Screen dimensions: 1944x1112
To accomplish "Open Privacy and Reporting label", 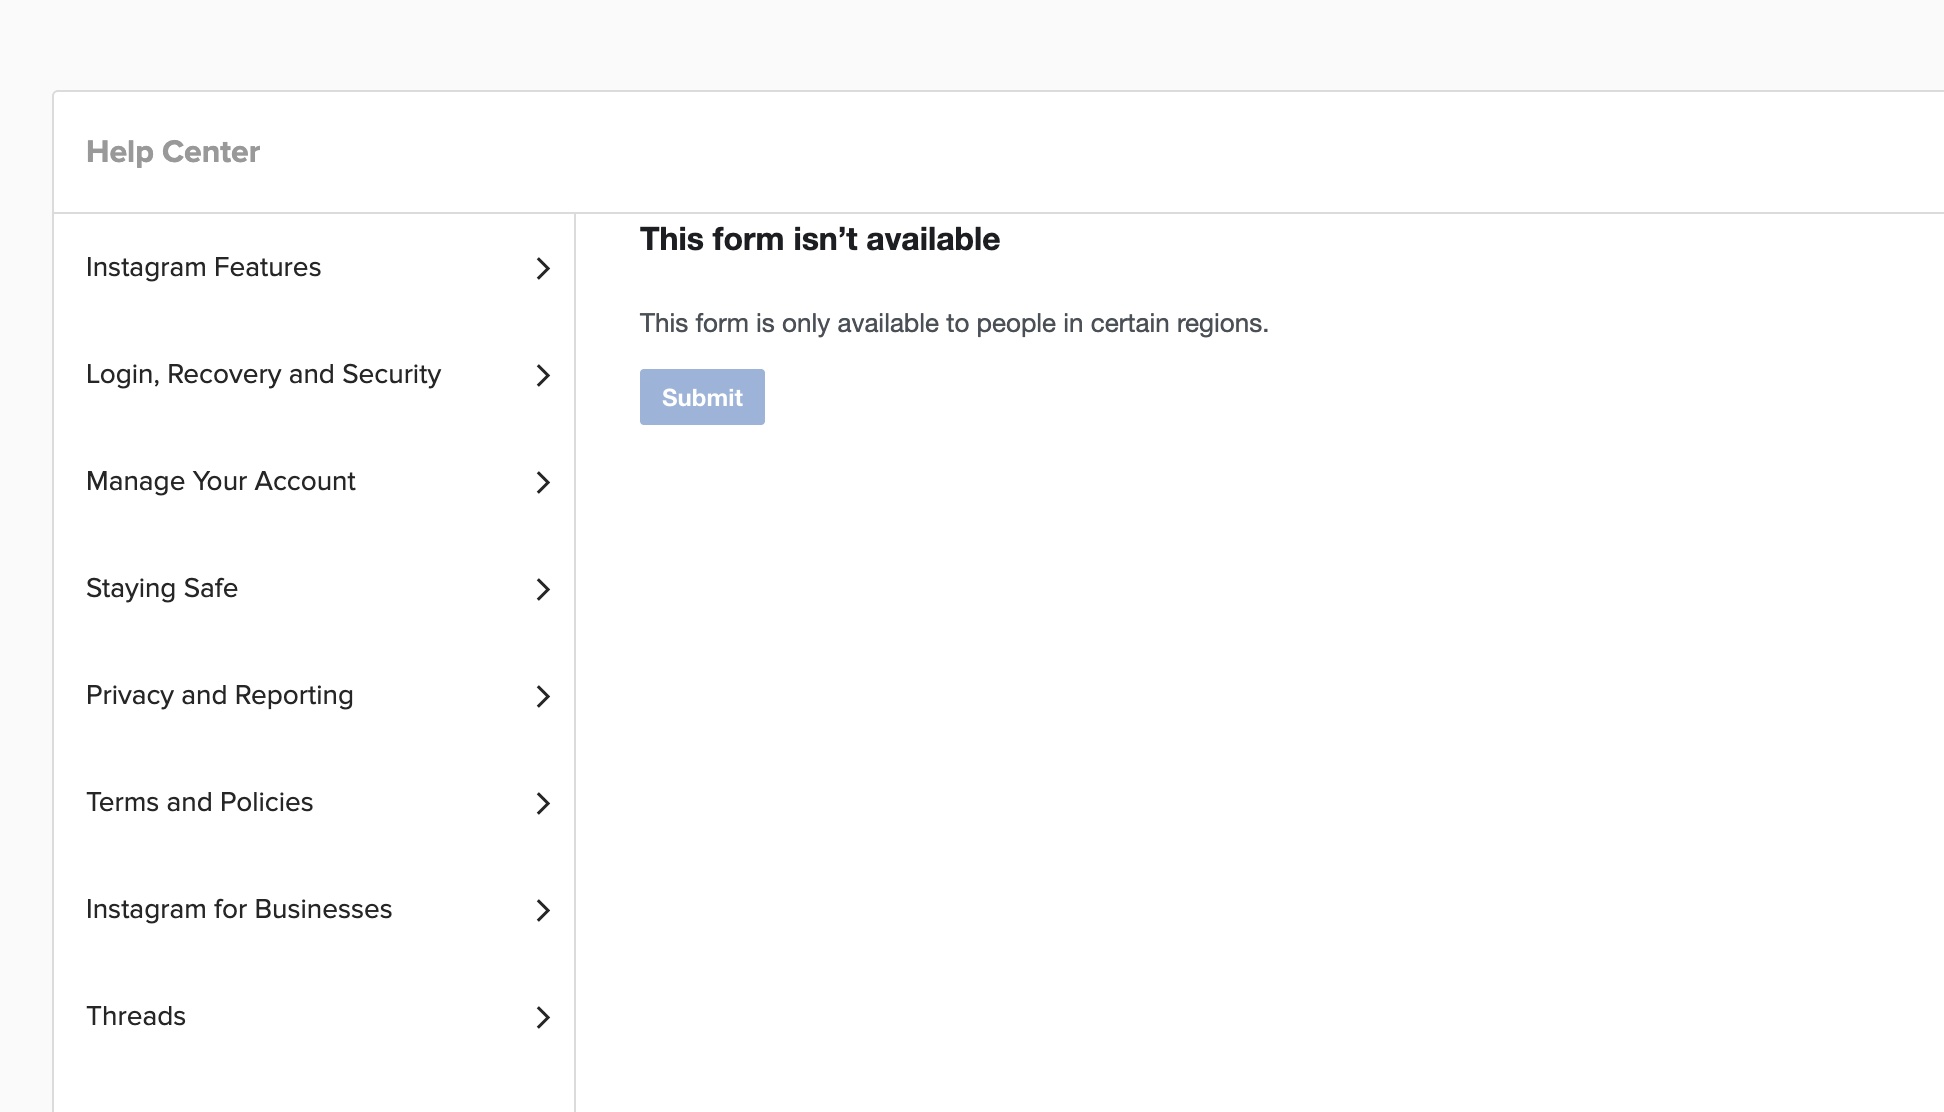I will tap(220, 695).
